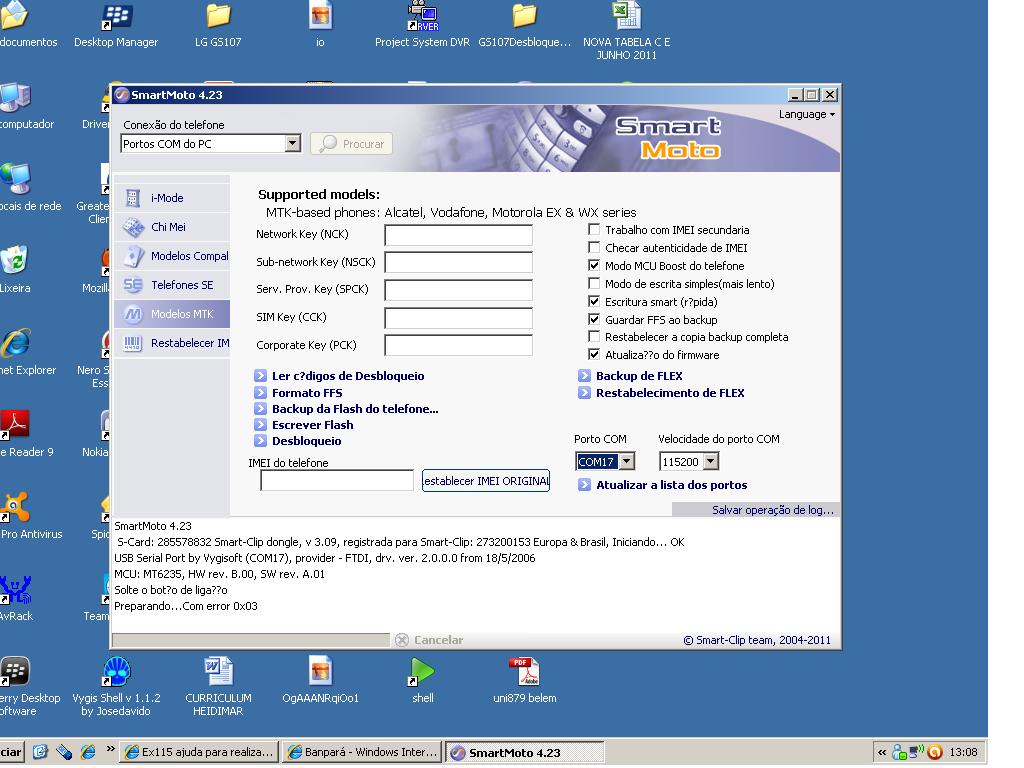Enable Trabalho com IMEI secundaria checkbox
The height and width of the screenshot is (768, 1024).
594,230
